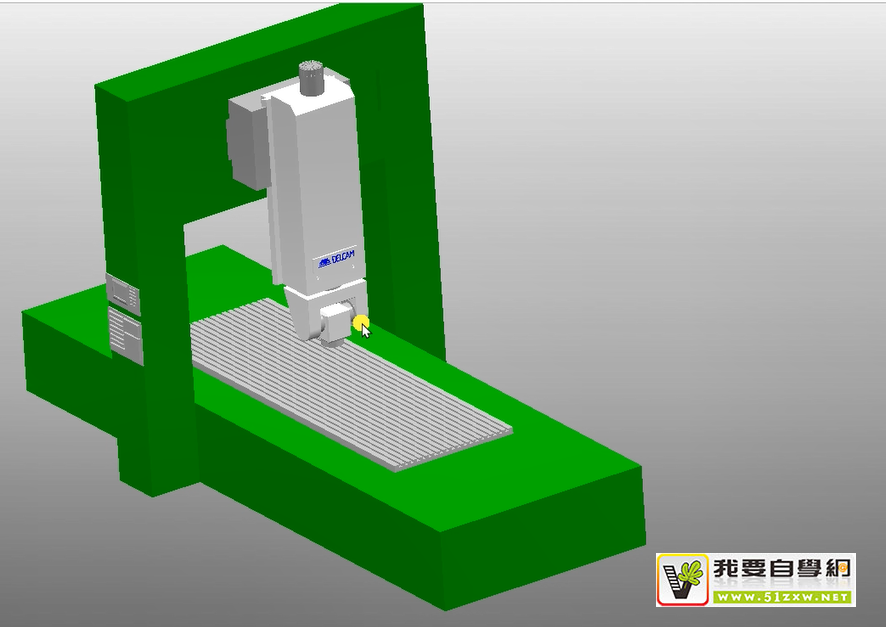This screenshot has width=886, height=627.
Task: Click the cylindrical motor atop the spindle head
Action: click(313, 78)
